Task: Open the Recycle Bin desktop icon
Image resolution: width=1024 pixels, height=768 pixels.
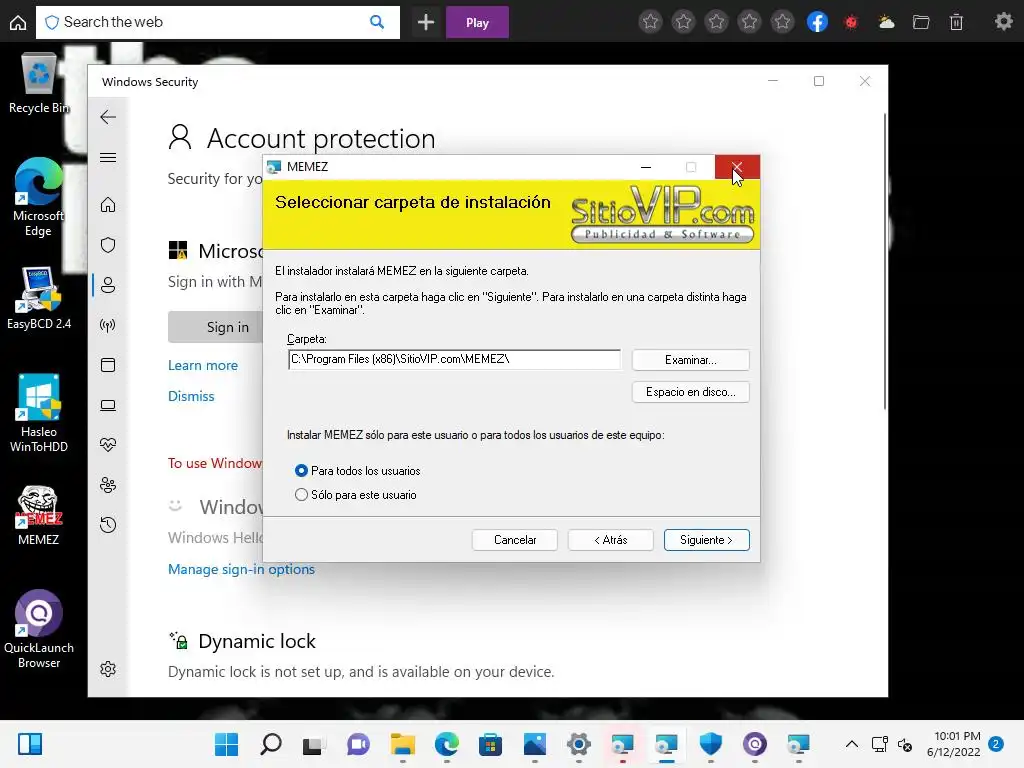Action: click(39, 84)
